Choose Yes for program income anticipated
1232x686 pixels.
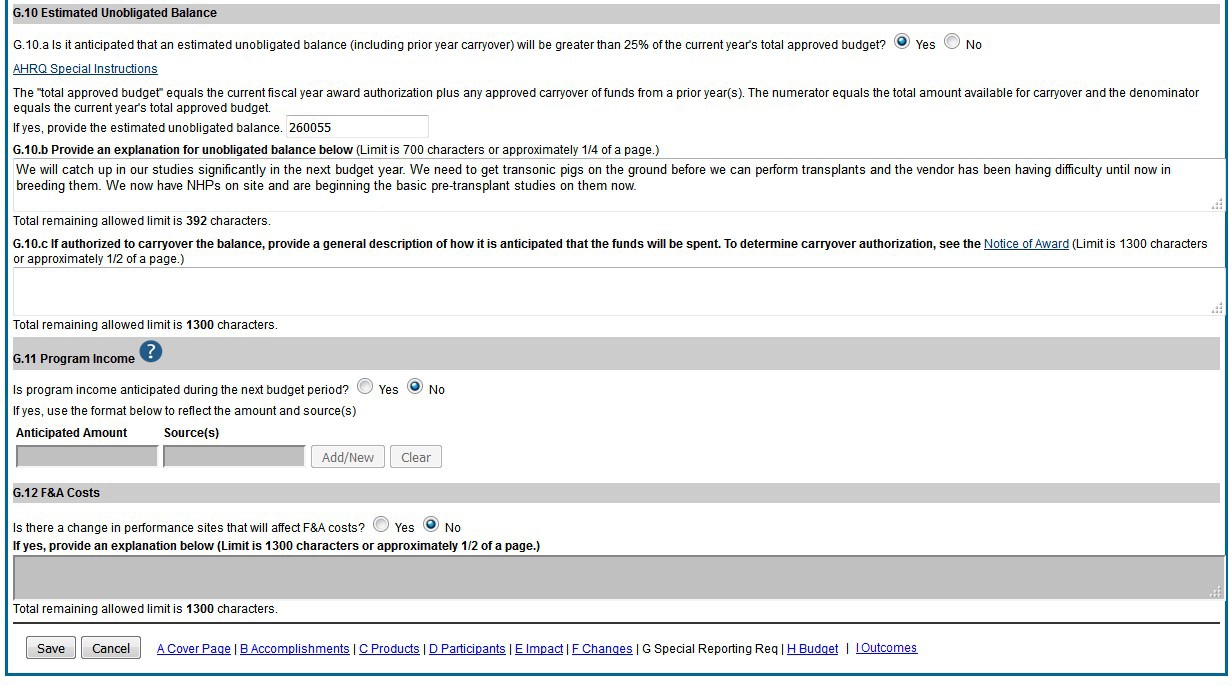point(365,387)
